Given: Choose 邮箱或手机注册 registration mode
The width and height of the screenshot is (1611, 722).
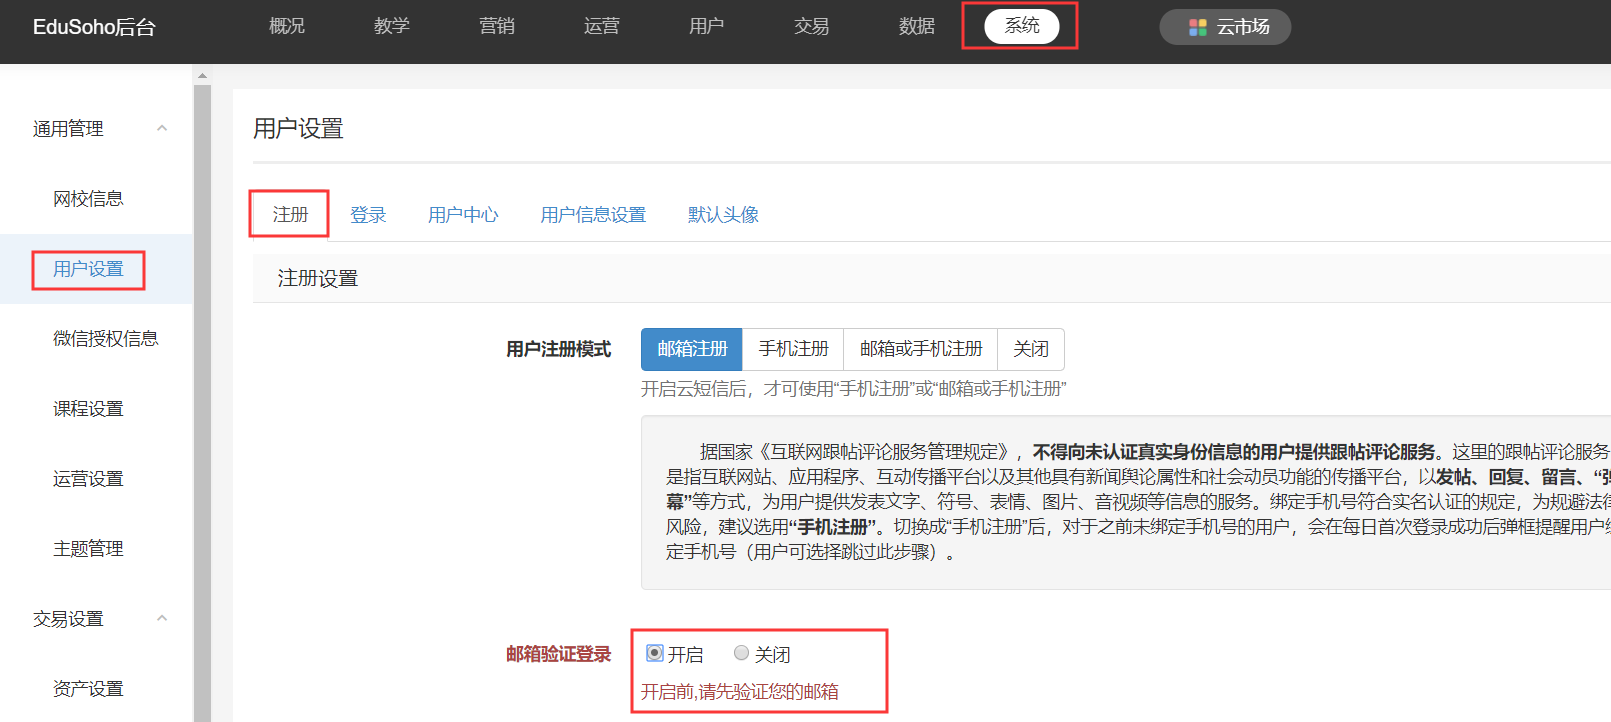Looking at the screenshot, I should point(921,349).
